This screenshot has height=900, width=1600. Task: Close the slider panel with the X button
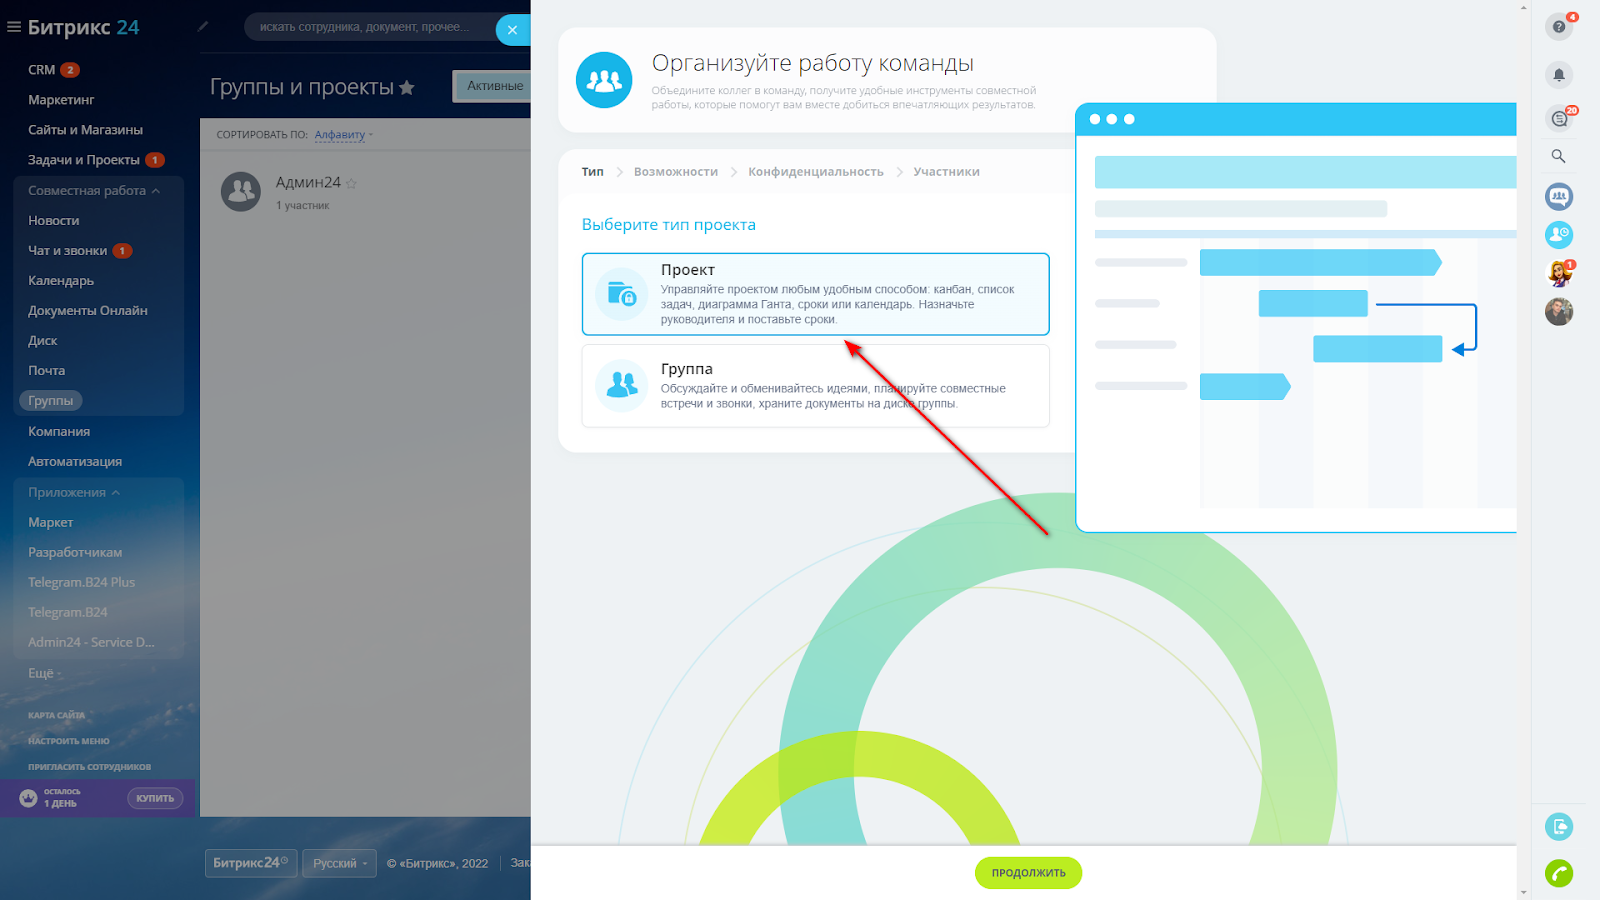click(x=513, y=30)
